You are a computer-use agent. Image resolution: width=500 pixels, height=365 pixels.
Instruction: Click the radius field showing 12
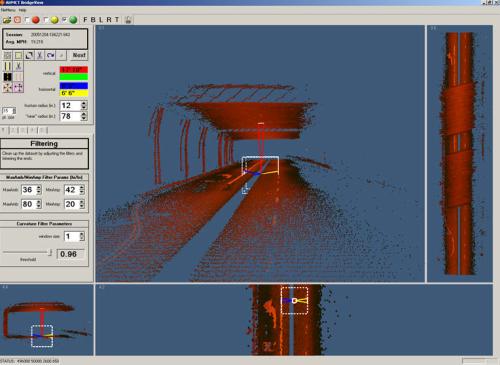(70, 106)
